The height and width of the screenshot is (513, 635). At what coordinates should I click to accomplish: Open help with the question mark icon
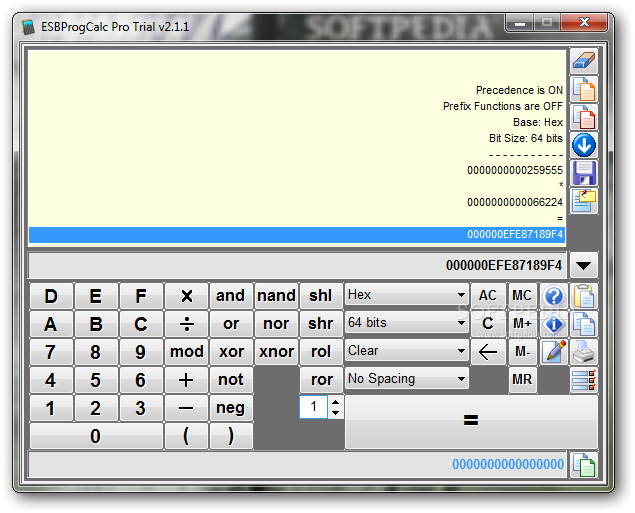[554, 296]
